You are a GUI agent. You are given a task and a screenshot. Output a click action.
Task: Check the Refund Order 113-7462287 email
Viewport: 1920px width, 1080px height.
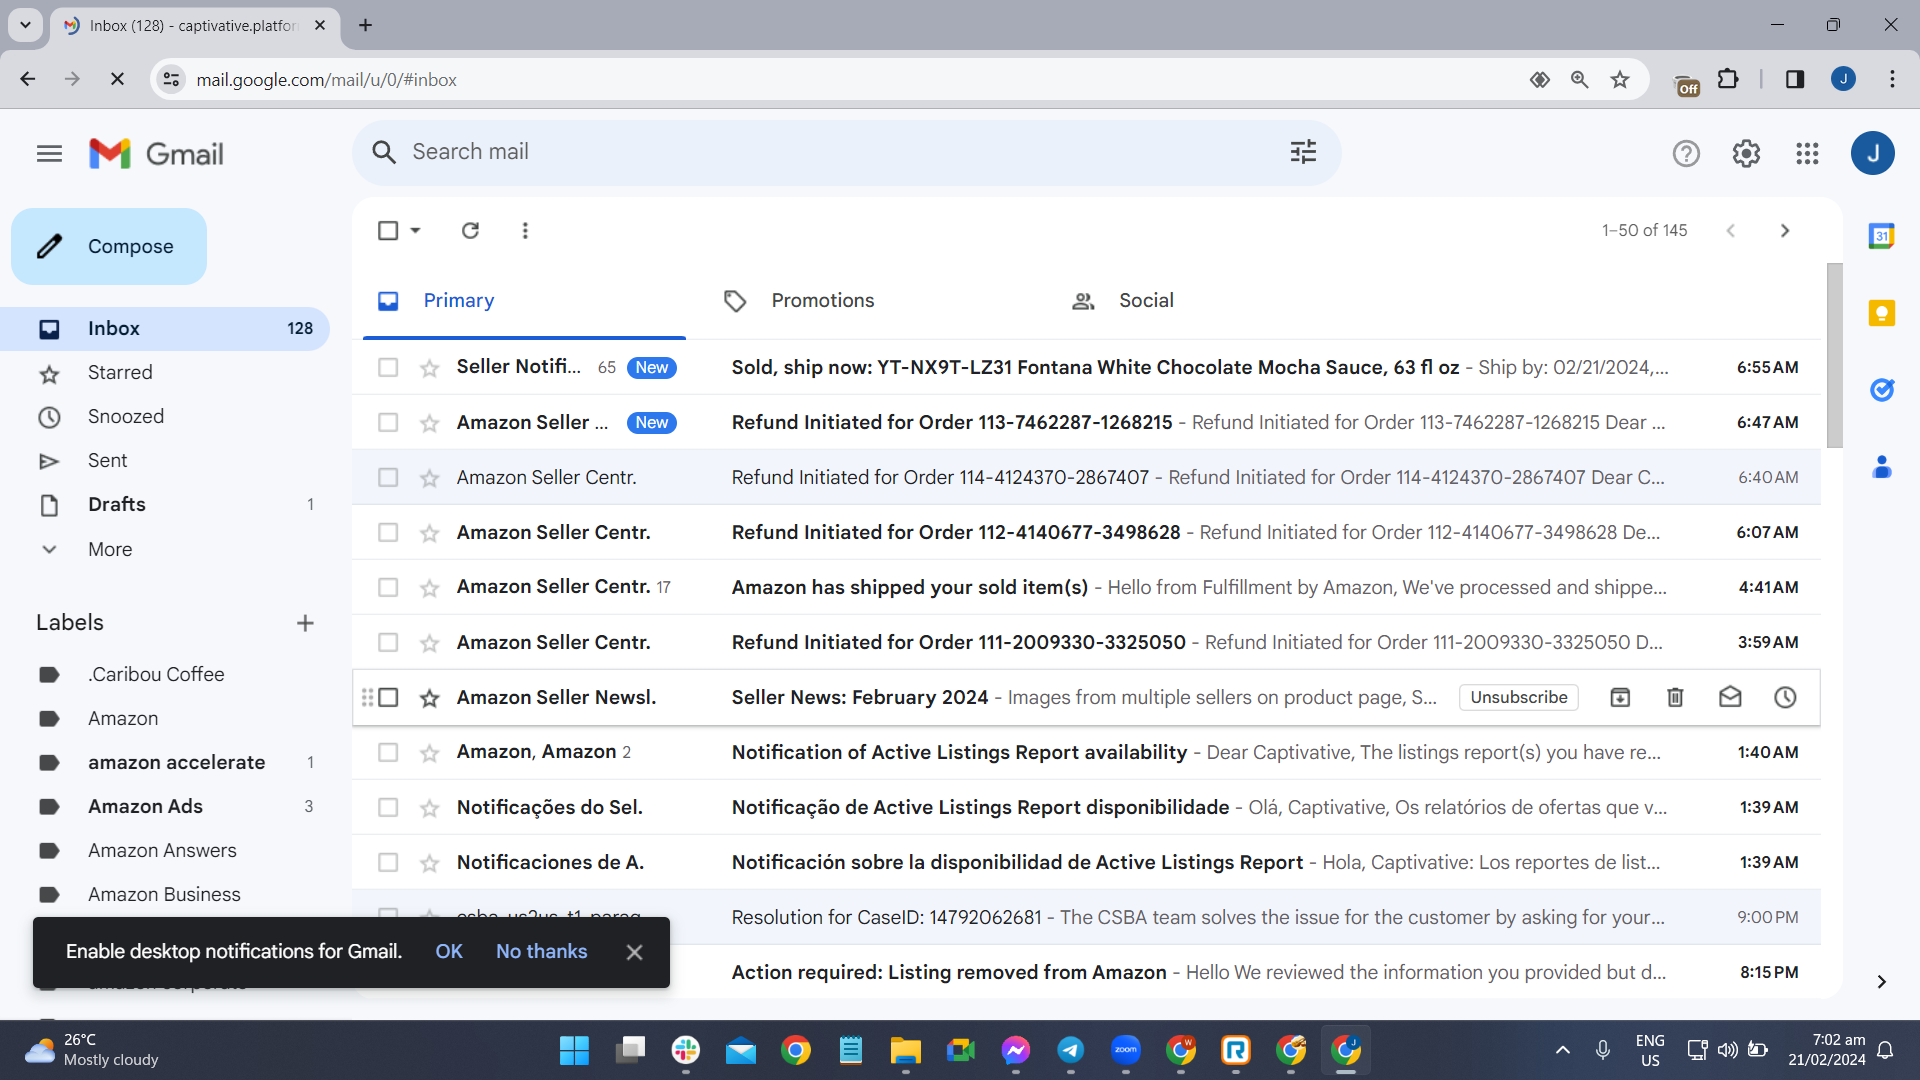click(x=388, y=423)
